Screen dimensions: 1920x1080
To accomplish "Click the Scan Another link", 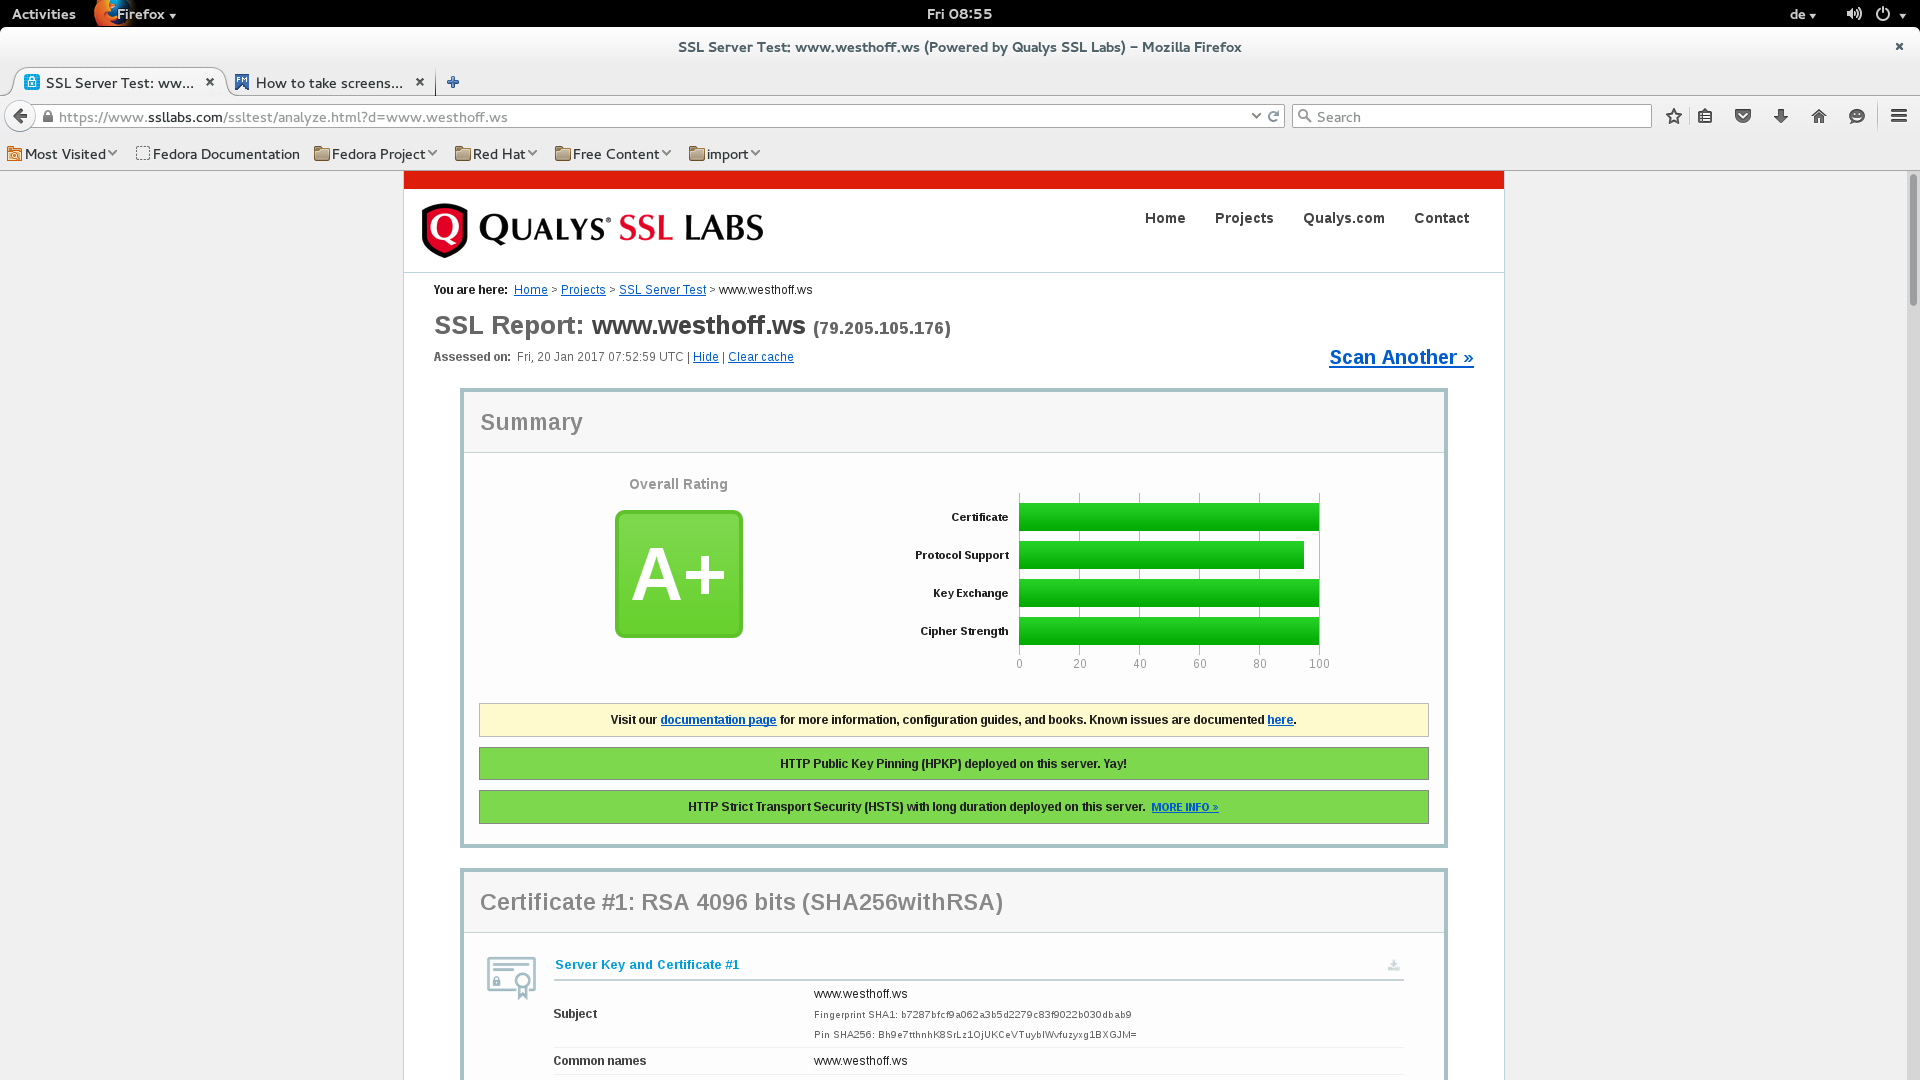I will point(1400,357).
